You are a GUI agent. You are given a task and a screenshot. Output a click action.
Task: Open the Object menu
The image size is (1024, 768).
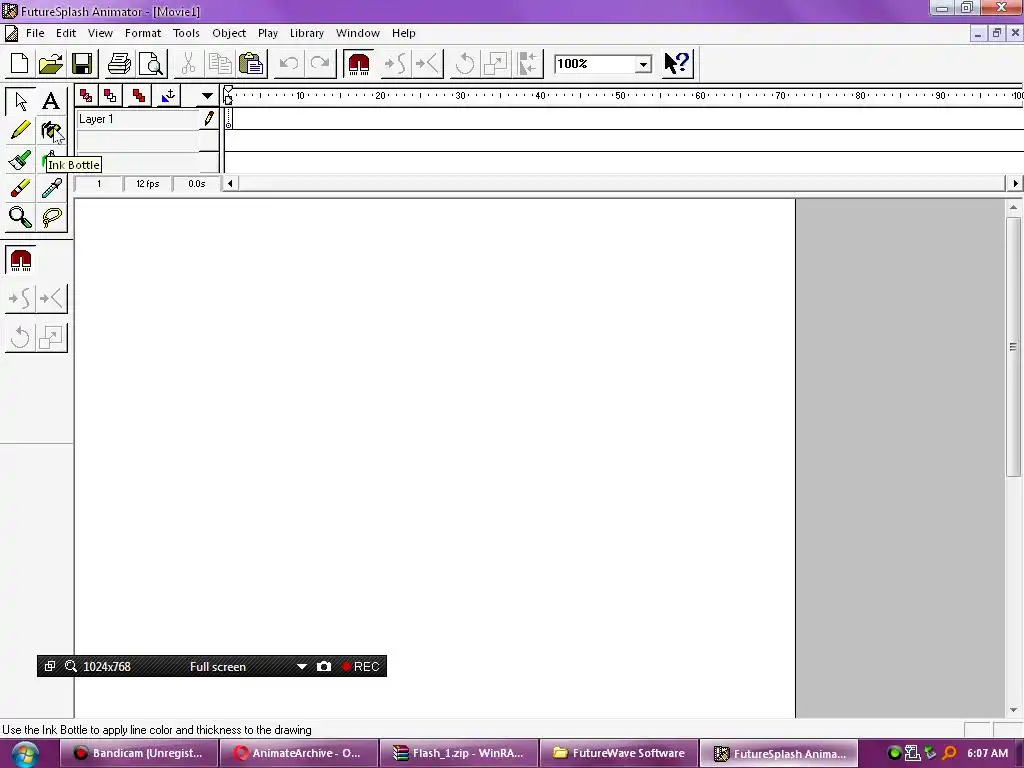tap(229, 33)
